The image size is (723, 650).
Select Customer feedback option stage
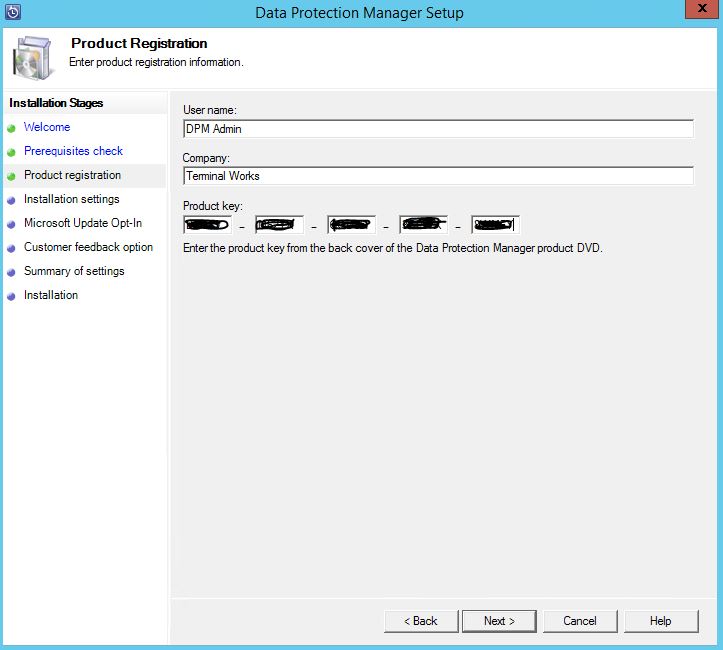tap(88, 247)
